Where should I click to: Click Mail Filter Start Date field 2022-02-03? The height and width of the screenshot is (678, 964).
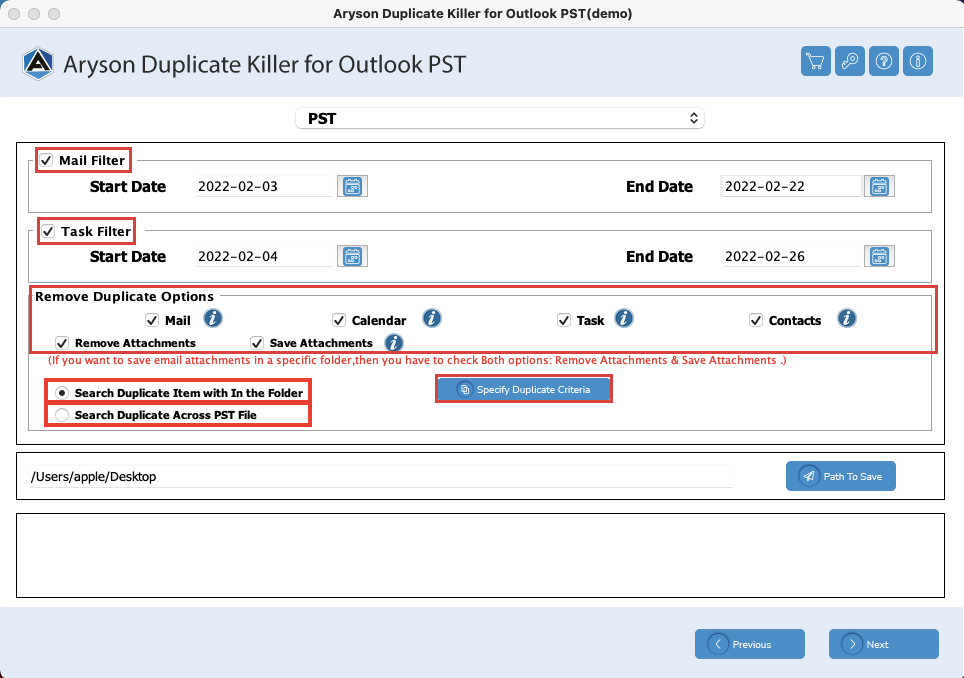point(264,186)
